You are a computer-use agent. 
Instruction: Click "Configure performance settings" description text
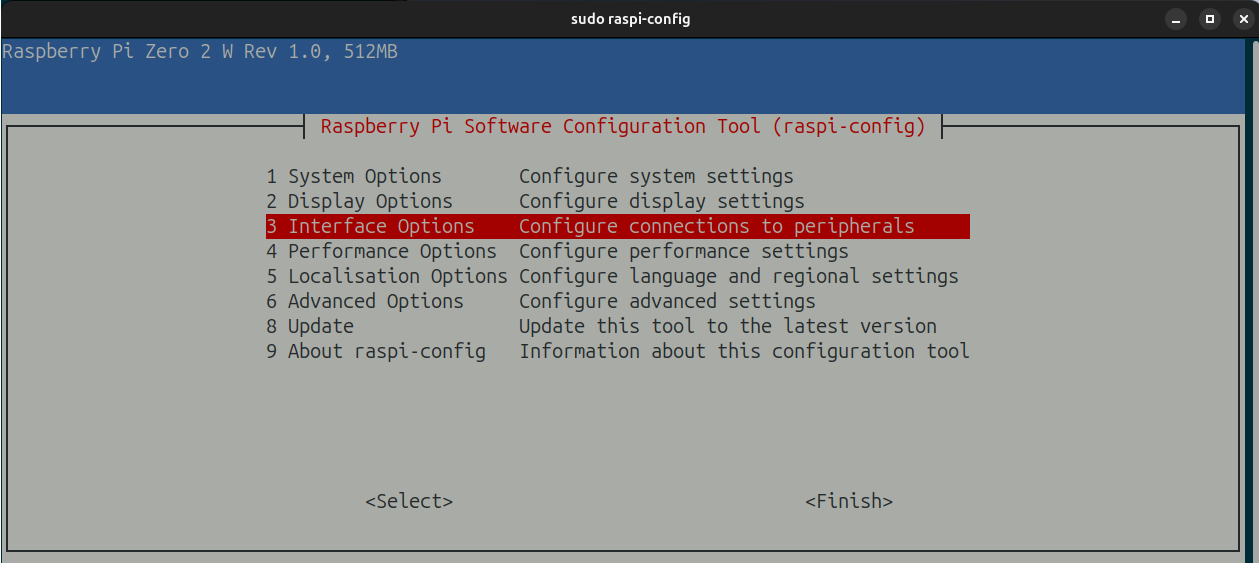(x=684, y=252)
